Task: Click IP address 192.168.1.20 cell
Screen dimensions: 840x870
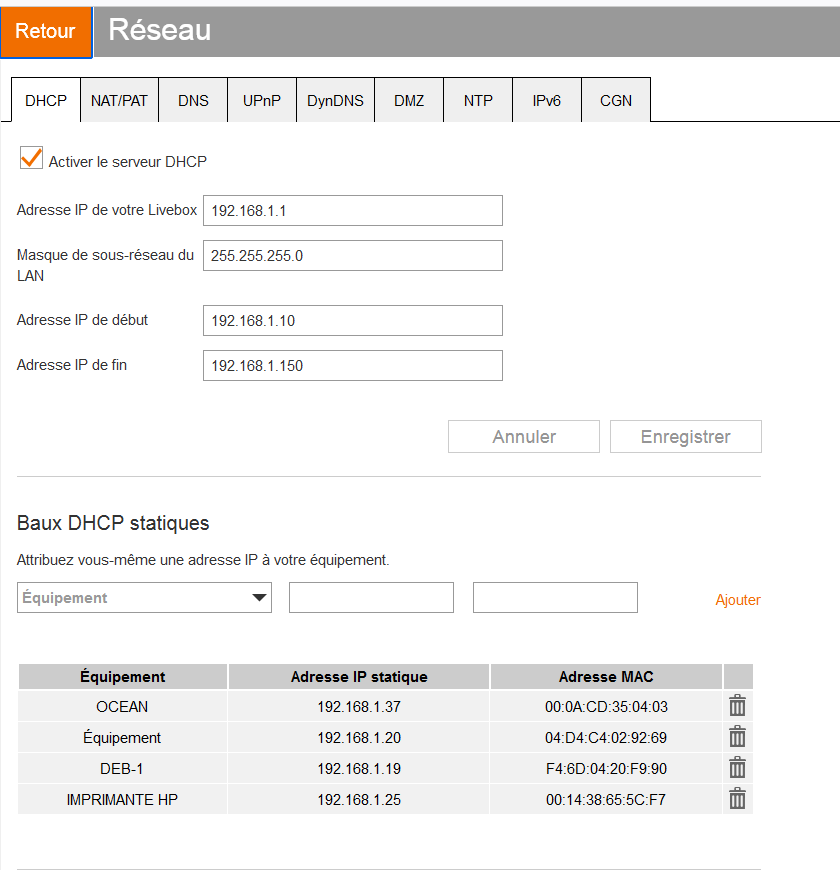Action: [x=359, y=737]
